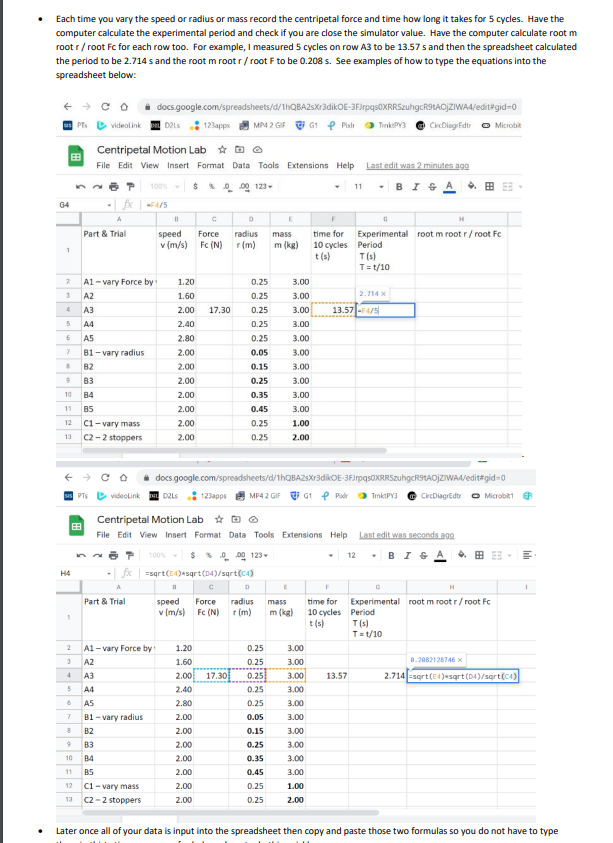Open the Format menu in lower spreadsheet
Image resolution: width=613 pixels, height=843 pixels.
[x=208, y=535]
